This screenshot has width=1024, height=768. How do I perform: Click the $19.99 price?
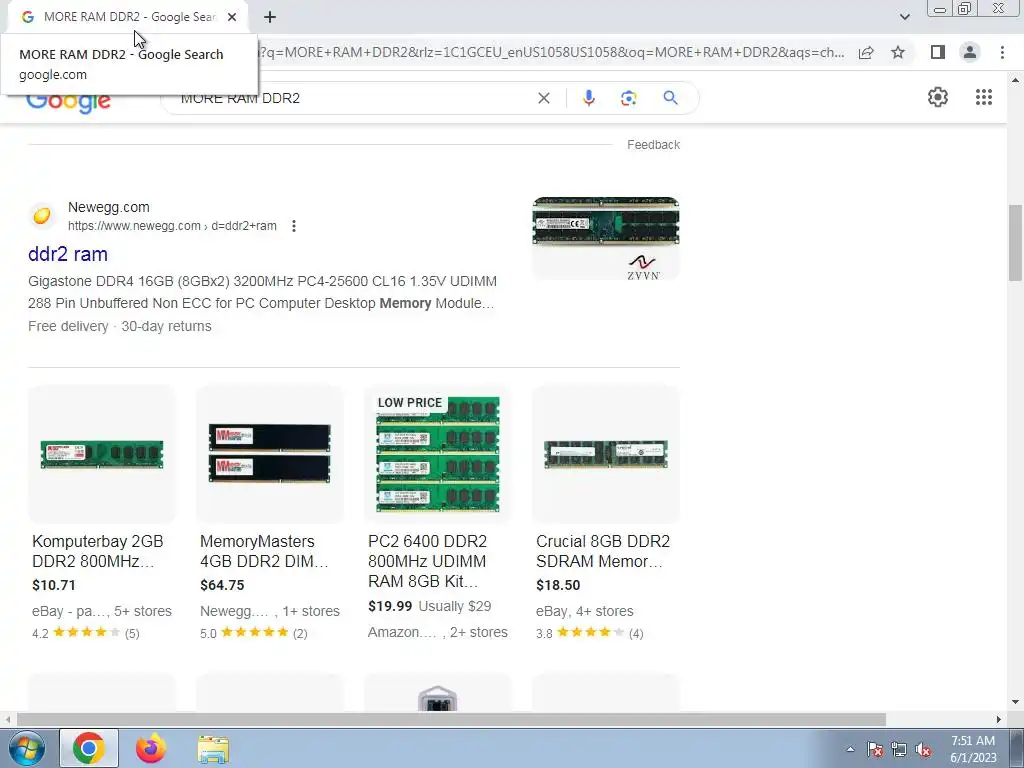[390, 606]
